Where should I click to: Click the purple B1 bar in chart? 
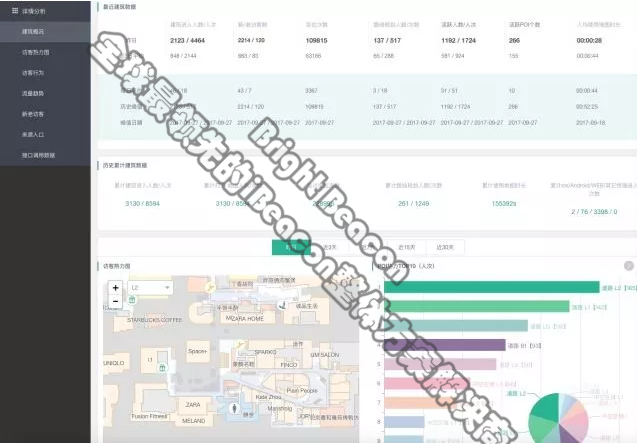point(445,345)
